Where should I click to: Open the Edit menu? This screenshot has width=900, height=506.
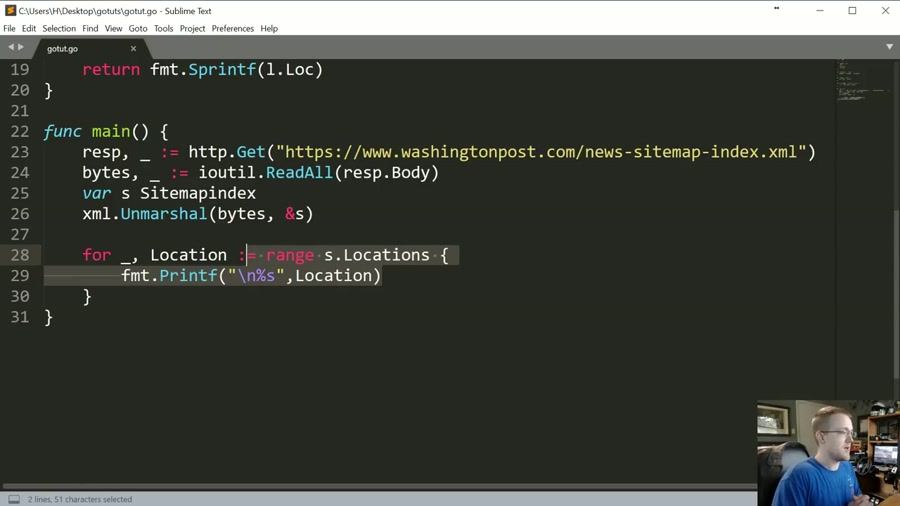tap(29, 28)
